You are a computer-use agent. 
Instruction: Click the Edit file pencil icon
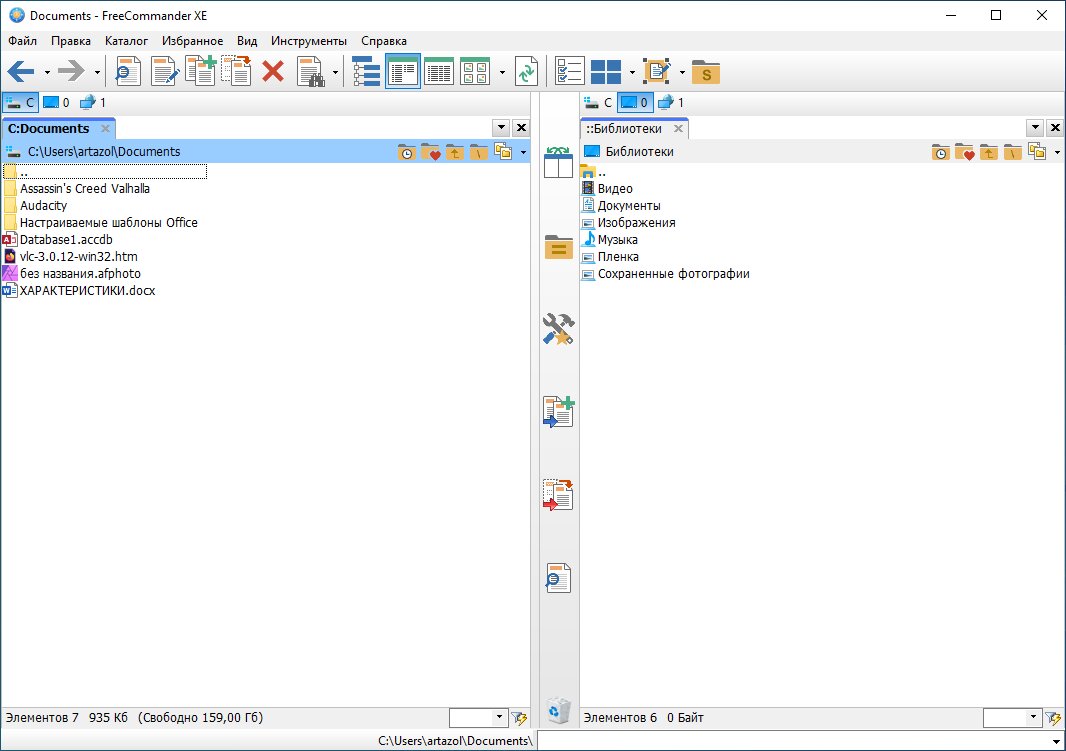(165, 71)
